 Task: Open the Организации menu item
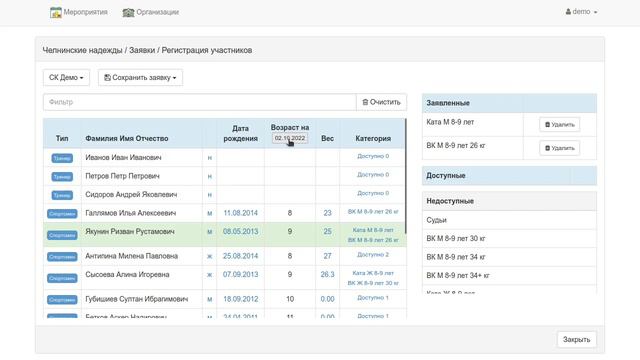pyautogui.click(x=151, y=12)
